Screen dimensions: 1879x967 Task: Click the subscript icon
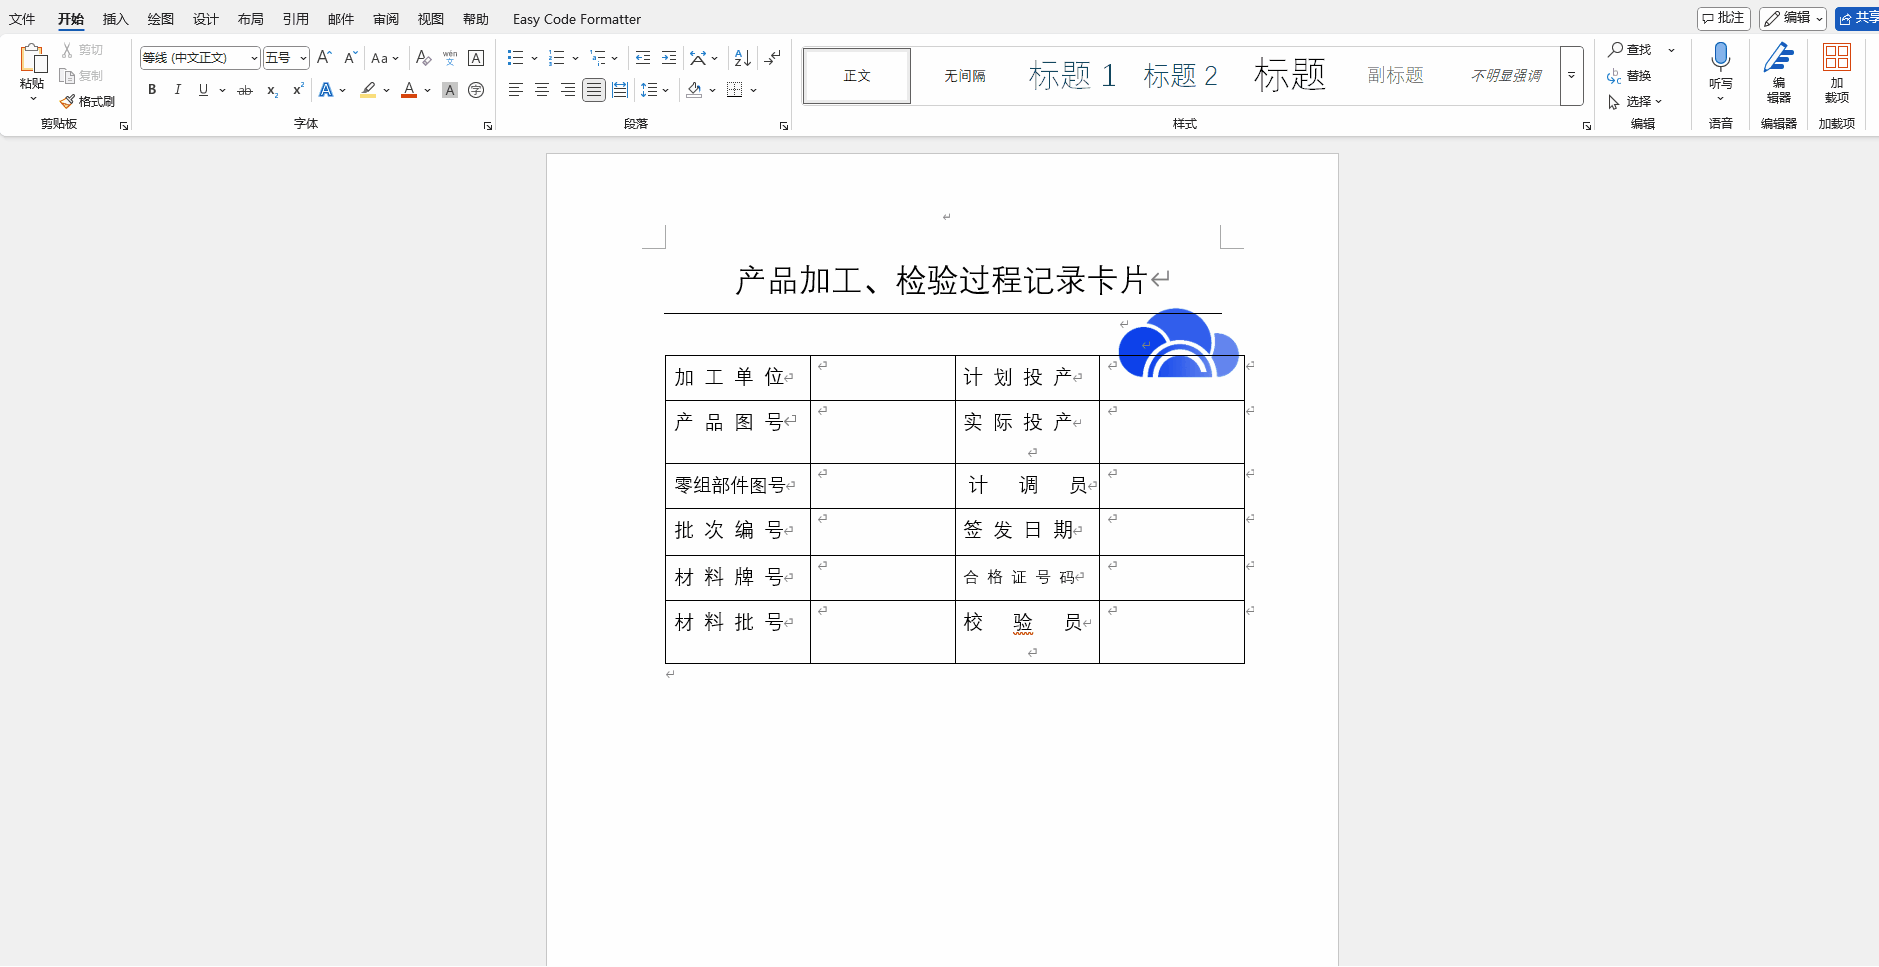[272, 90]
